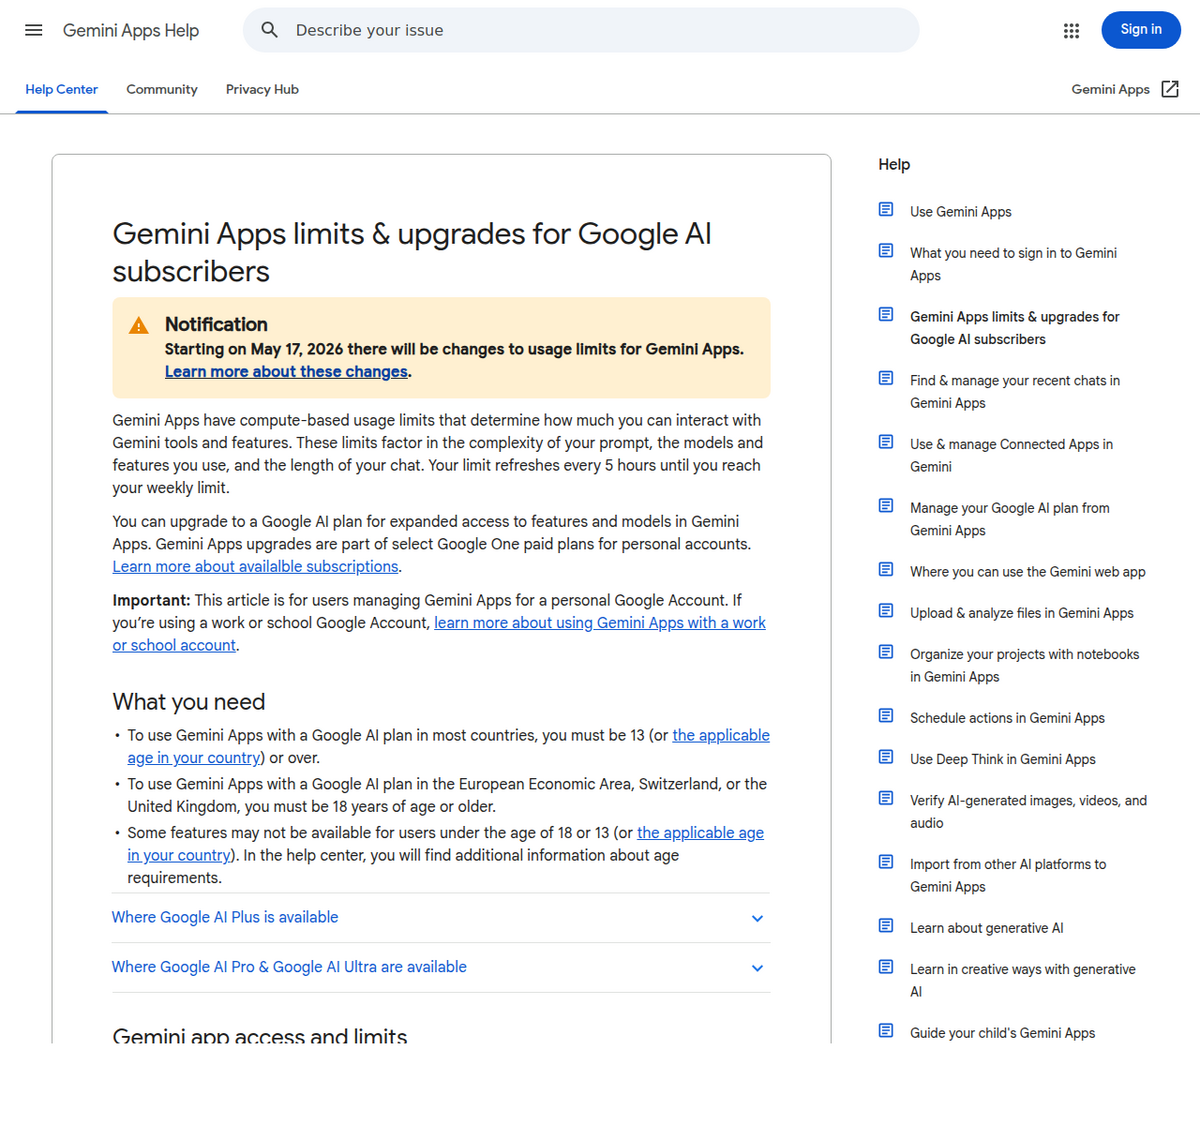Click article icon beside Learn in creative ways
This screenshot has width=1200, height=1125.
point(886,967)
